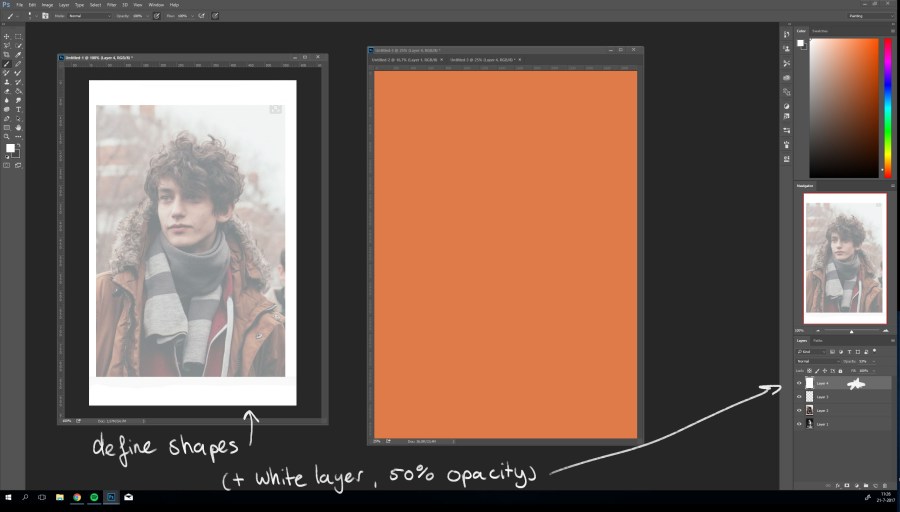
Task: Select the Brush tool in the toolbox
Action: point(7,64)
